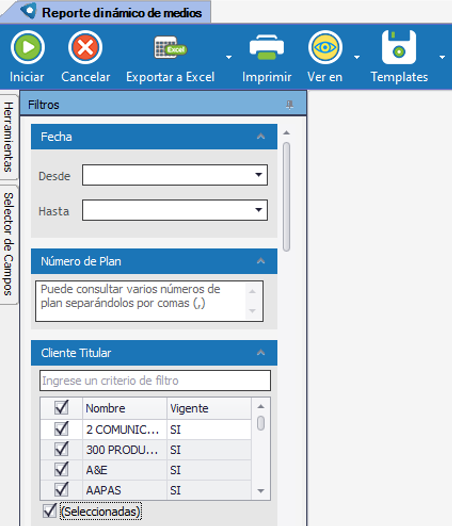Open the Selector de Campos side tab
The image size is (452, 526).
(8, 244)
